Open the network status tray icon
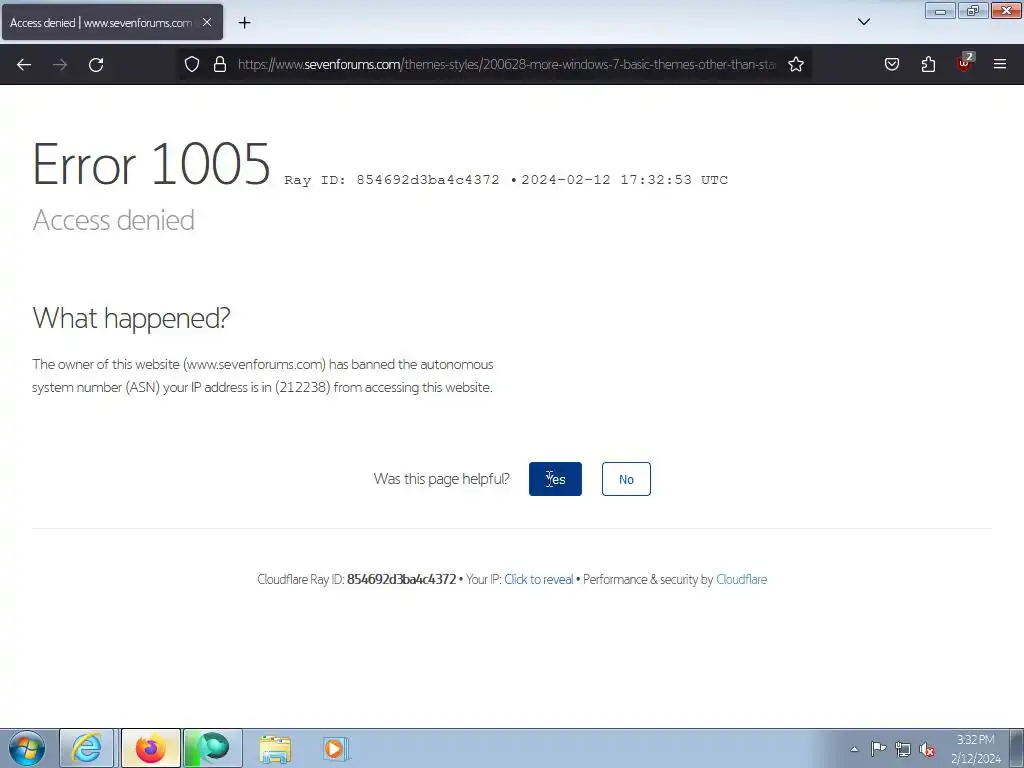The image size is (1024, 768). [x=903, y=749]
